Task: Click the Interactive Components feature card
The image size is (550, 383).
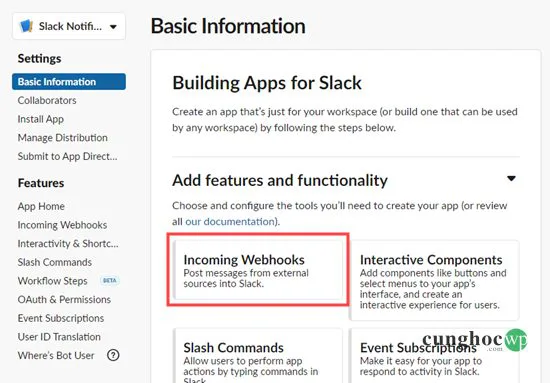Action: tap(434, 280)
